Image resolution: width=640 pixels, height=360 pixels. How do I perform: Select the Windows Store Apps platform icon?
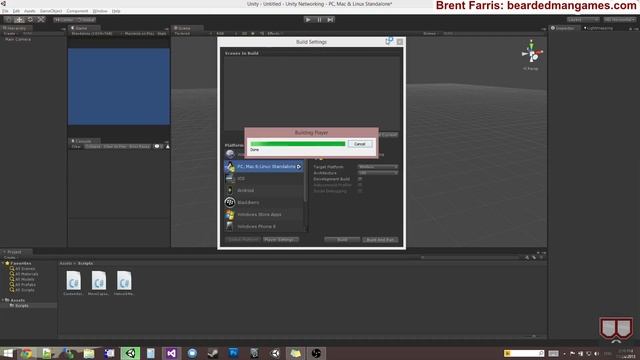(x=230, y=214)
